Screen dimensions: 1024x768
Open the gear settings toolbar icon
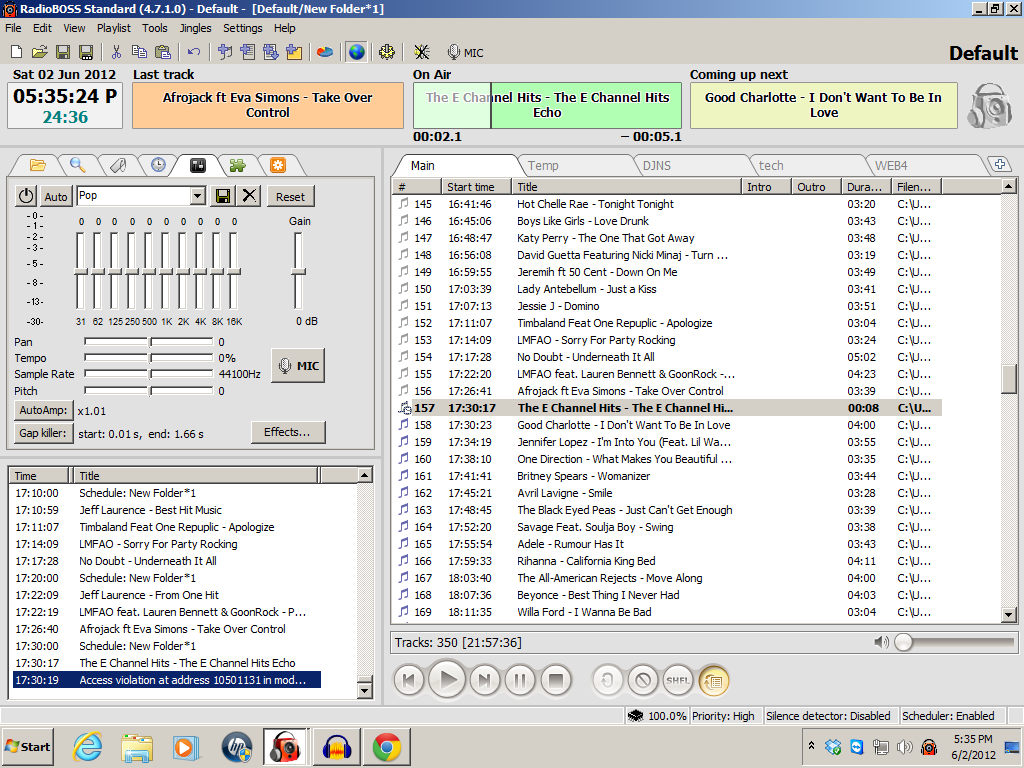pos(387,52)
